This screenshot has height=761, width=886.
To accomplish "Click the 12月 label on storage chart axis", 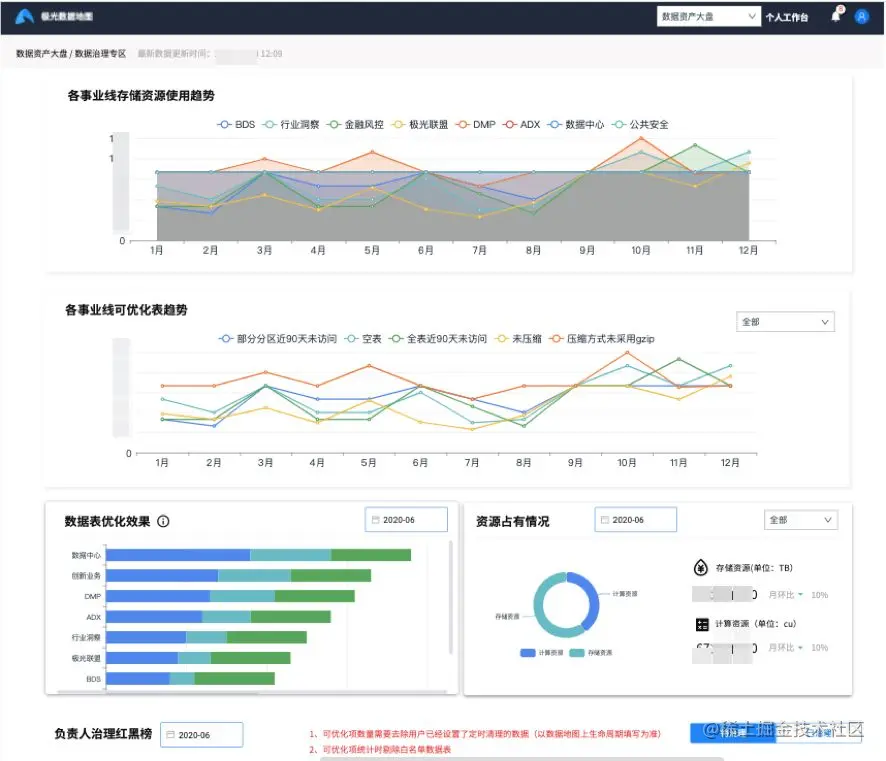I will [748, 250].
